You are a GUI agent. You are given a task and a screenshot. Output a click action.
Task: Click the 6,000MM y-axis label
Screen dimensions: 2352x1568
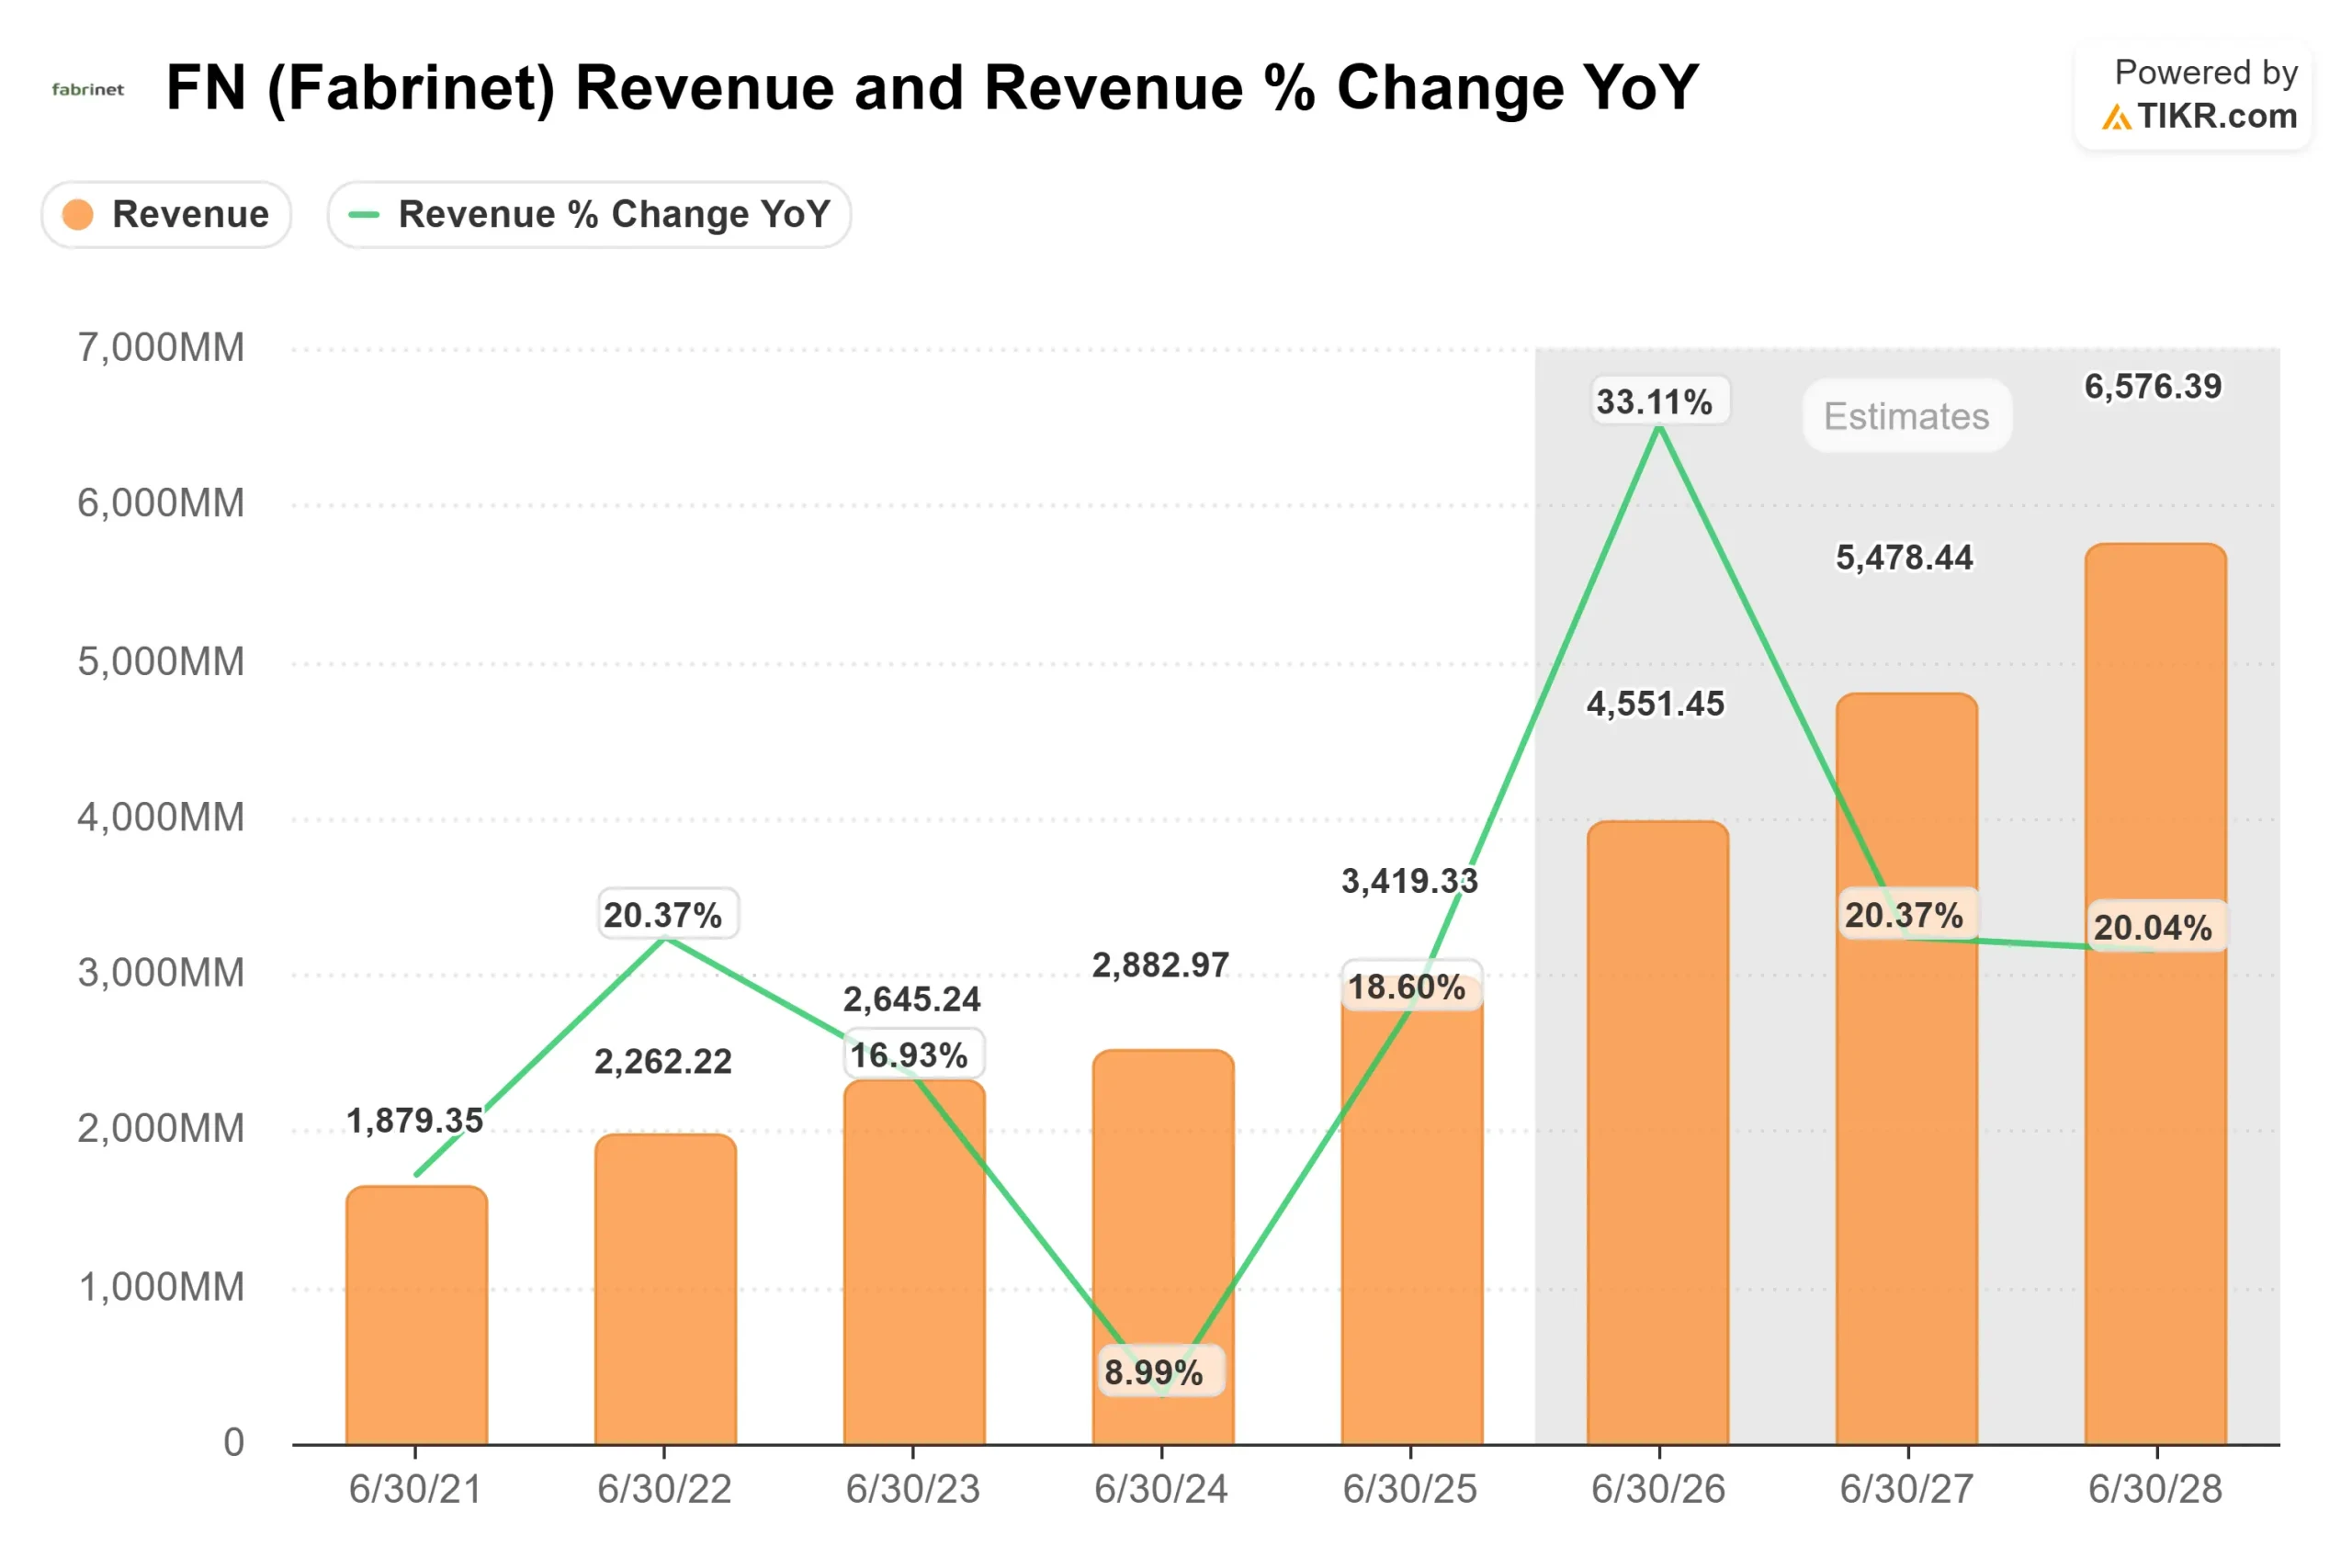point(161,503)
